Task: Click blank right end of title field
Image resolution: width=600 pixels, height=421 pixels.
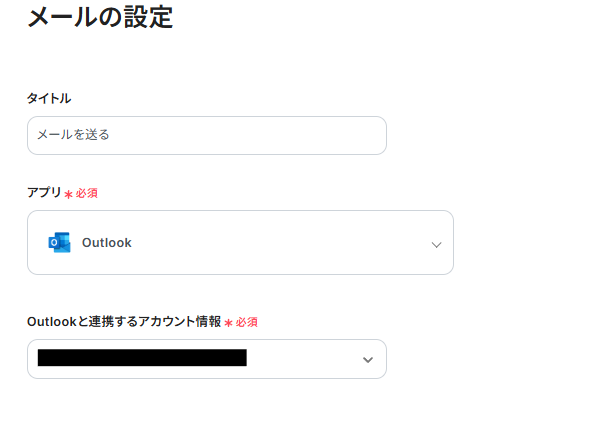Action: point(340,135)
